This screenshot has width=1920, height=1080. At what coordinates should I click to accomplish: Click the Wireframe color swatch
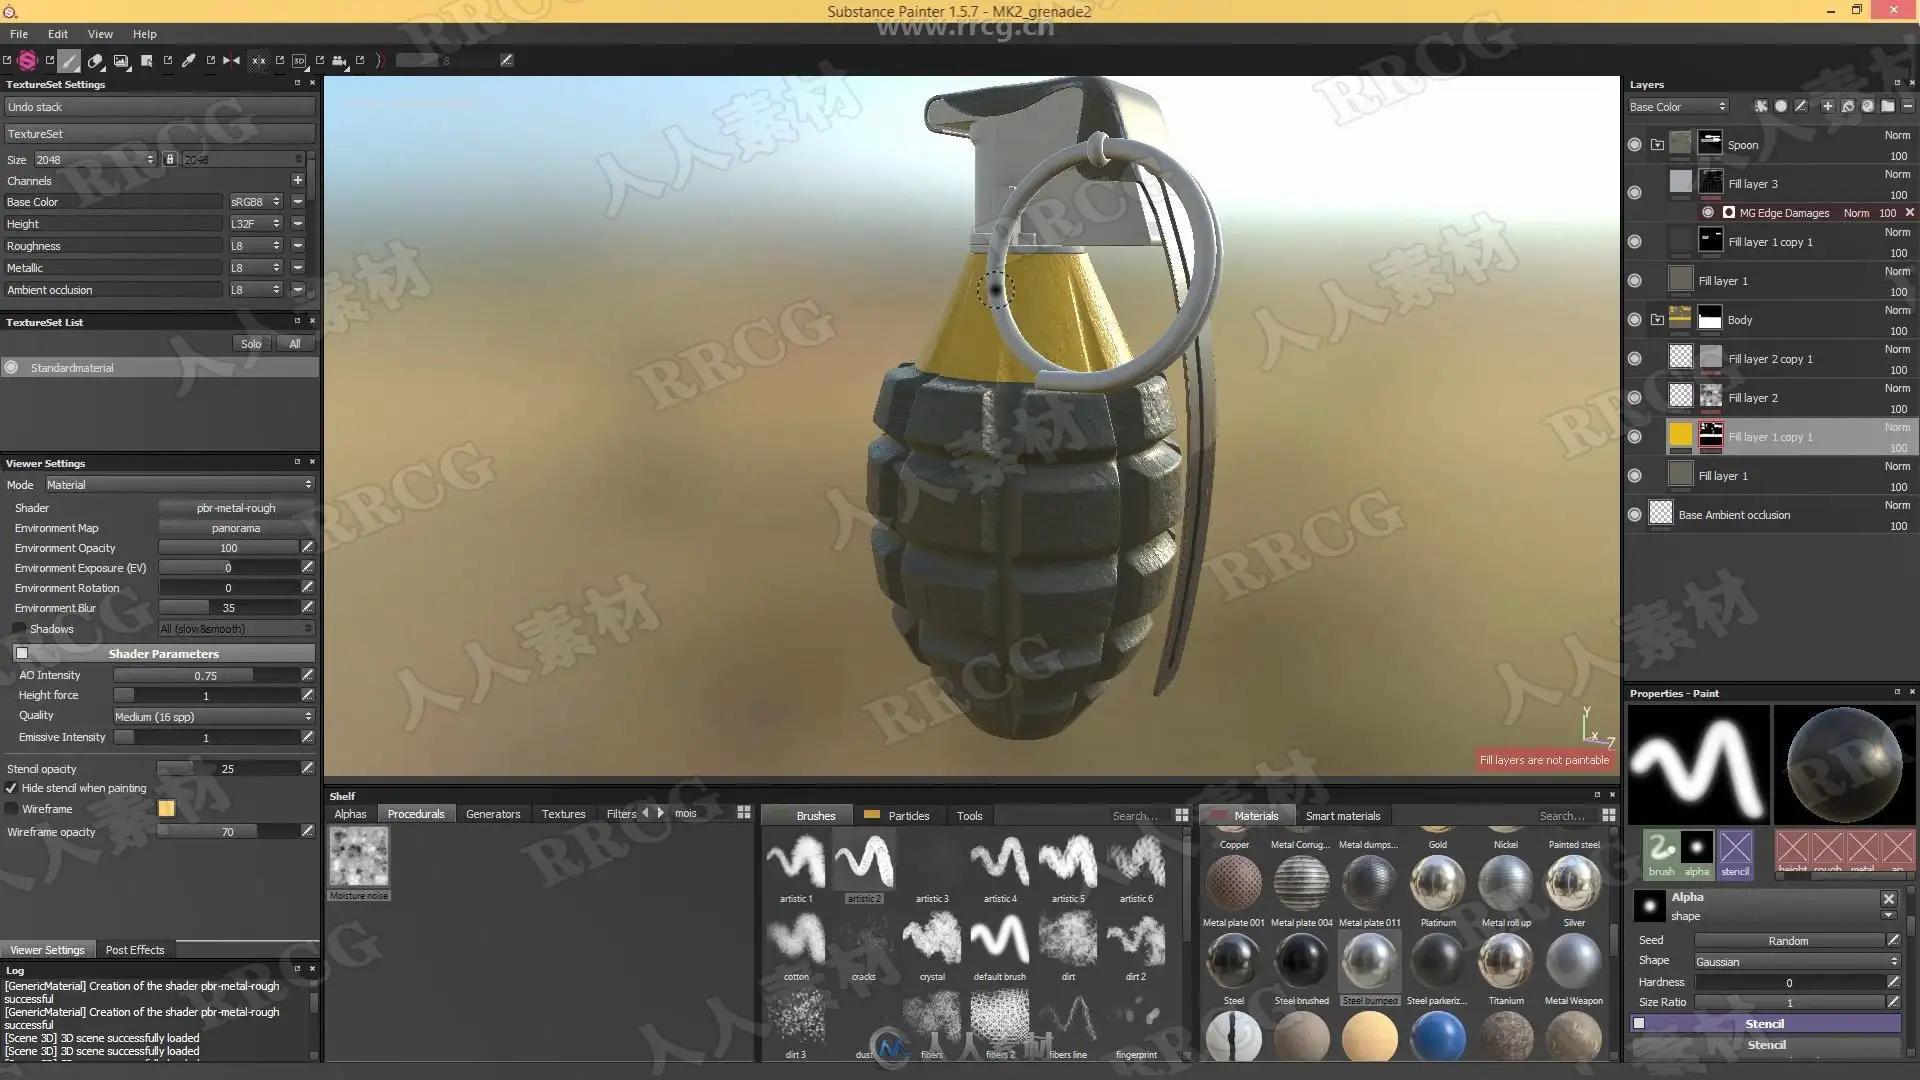(166, 809)
